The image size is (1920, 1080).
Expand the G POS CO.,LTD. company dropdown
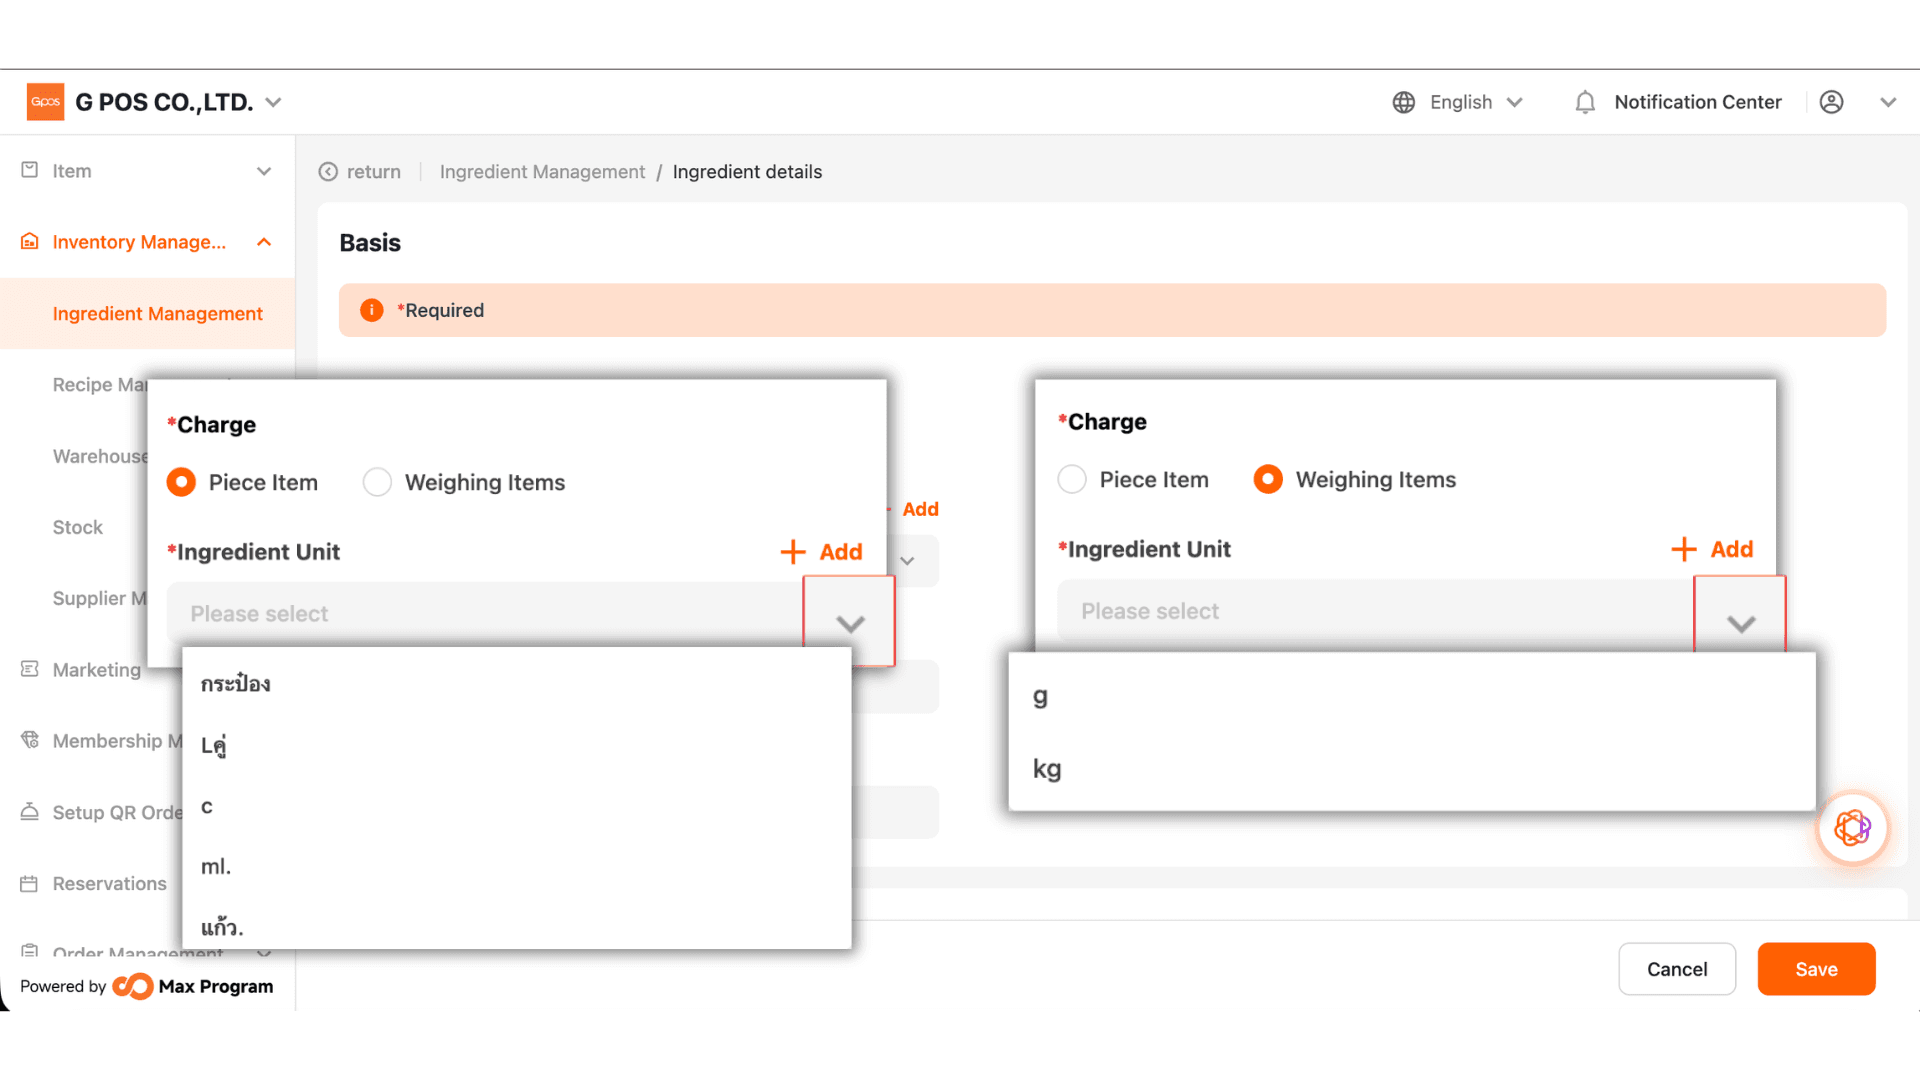pyautogui.click(x=274, y=102)
